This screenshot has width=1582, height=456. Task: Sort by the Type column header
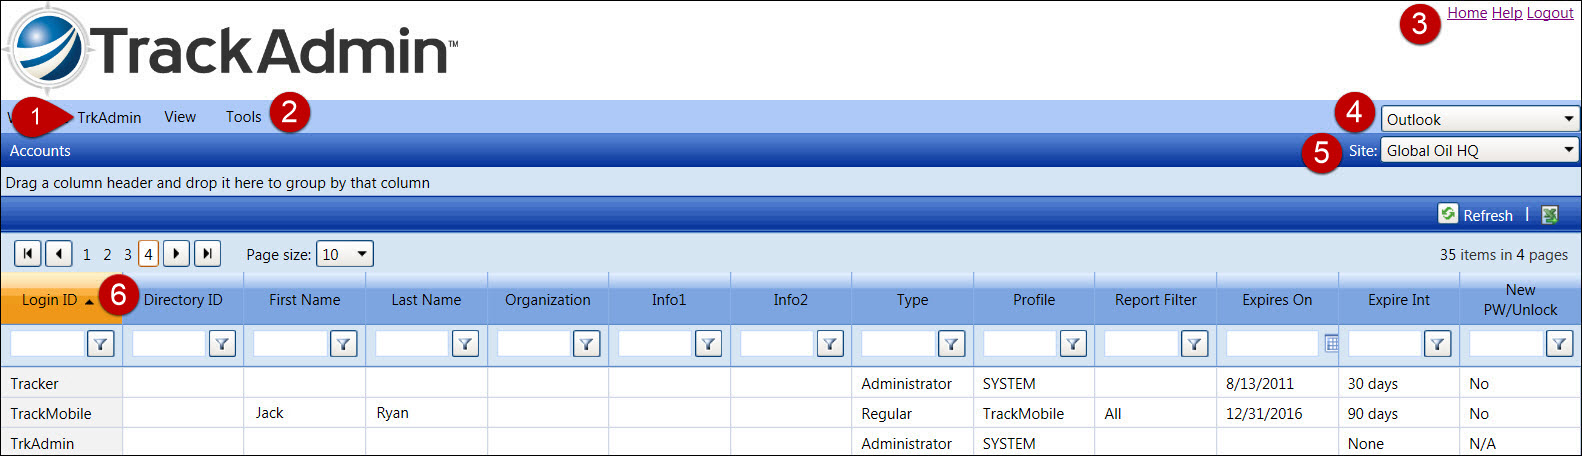(x=912, y=299)
